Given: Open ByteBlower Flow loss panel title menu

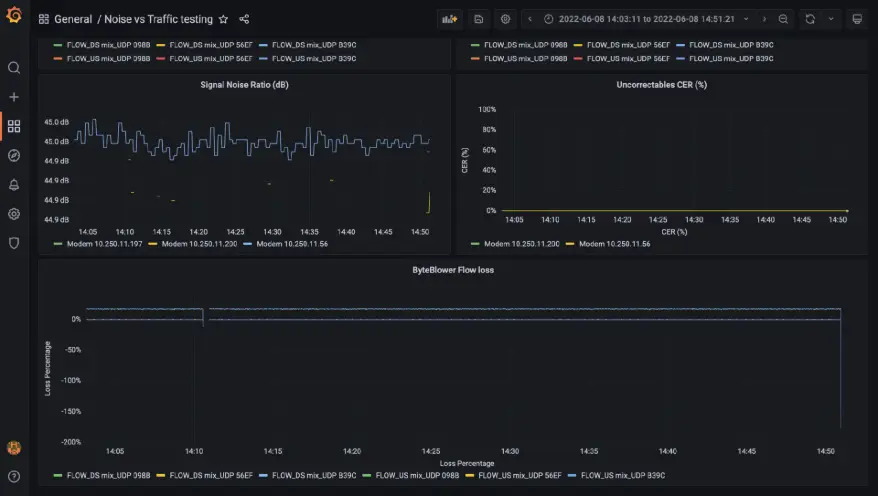Looking at the screenshot, I should 453,270.
